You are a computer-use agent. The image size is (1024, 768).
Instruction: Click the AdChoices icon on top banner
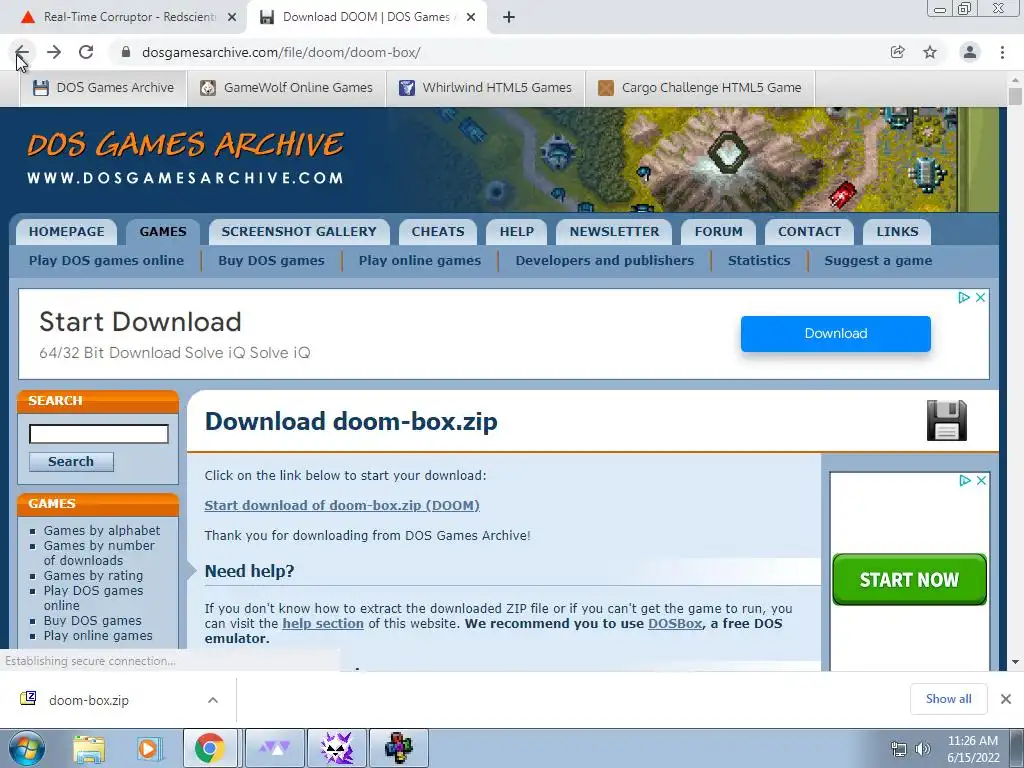(x=964, y=298)
